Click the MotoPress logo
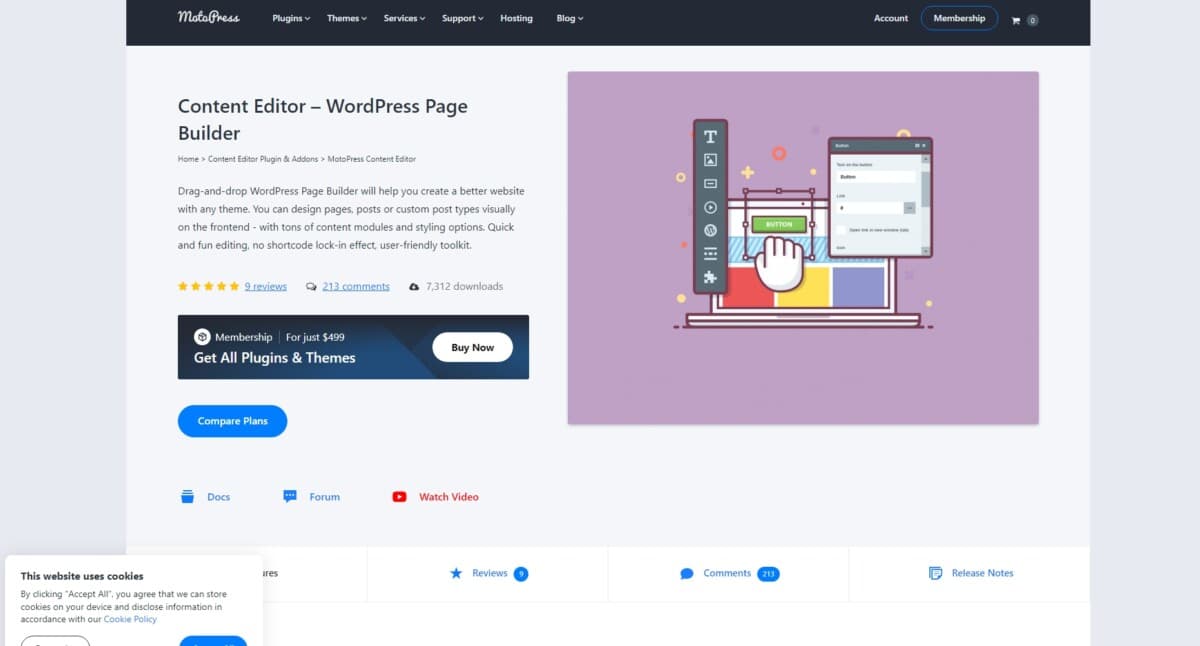This screenshot has width=1200, height=646. 208,17
